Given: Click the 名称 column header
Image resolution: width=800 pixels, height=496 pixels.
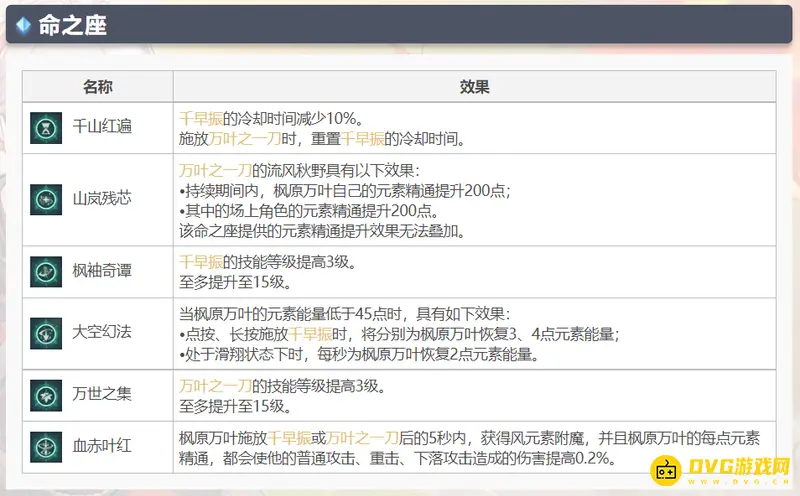Looking at the screenshot, I should [98, 87].
